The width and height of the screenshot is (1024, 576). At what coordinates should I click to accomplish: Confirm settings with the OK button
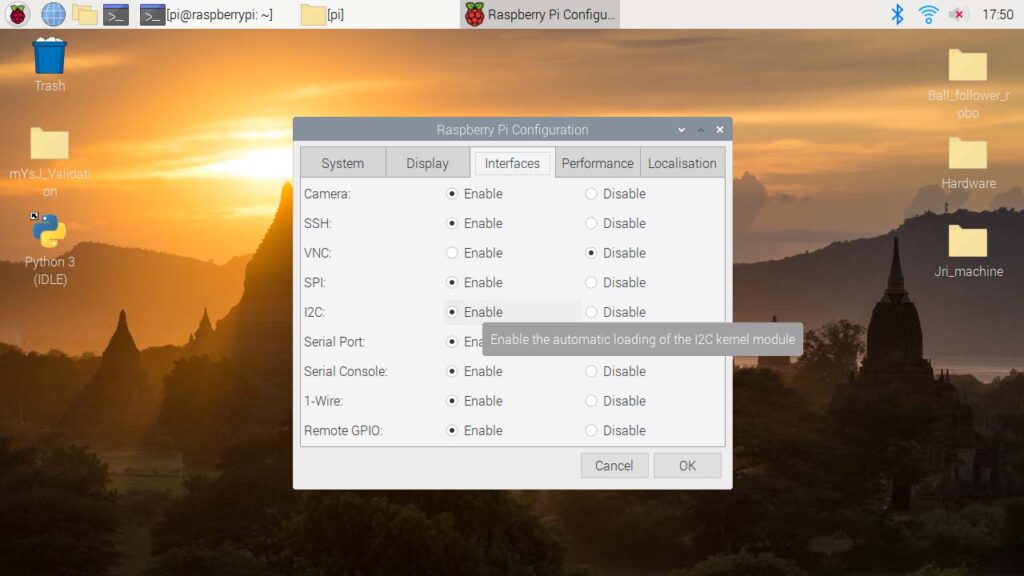click(687, 466)
